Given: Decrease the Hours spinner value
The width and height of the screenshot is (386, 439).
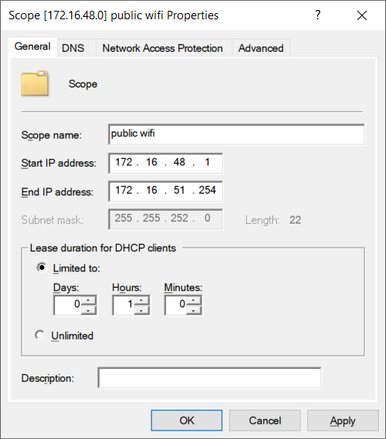Looking at the screenshot, I should click(x=142, y=310).
